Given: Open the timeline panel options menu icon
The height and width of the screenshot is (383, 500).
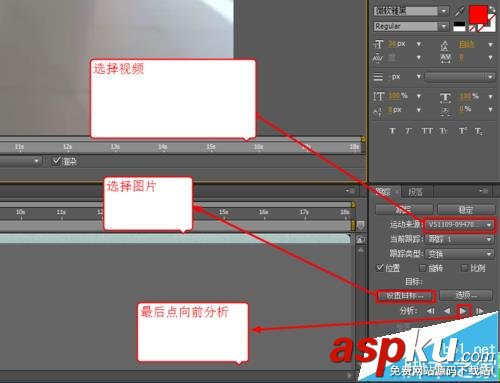Looking at the screenshot, I should tap(350, 191).
